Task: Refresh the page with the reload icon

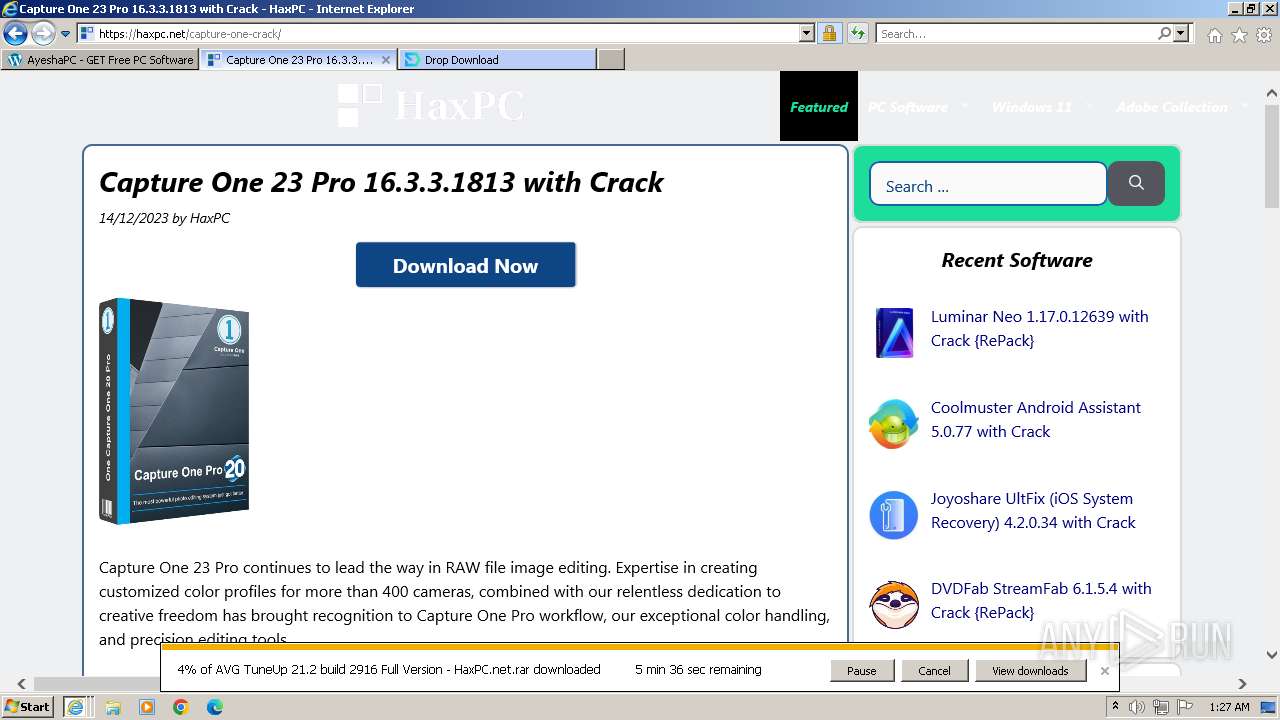Action: pyautogui.click(x=857, y=33)
